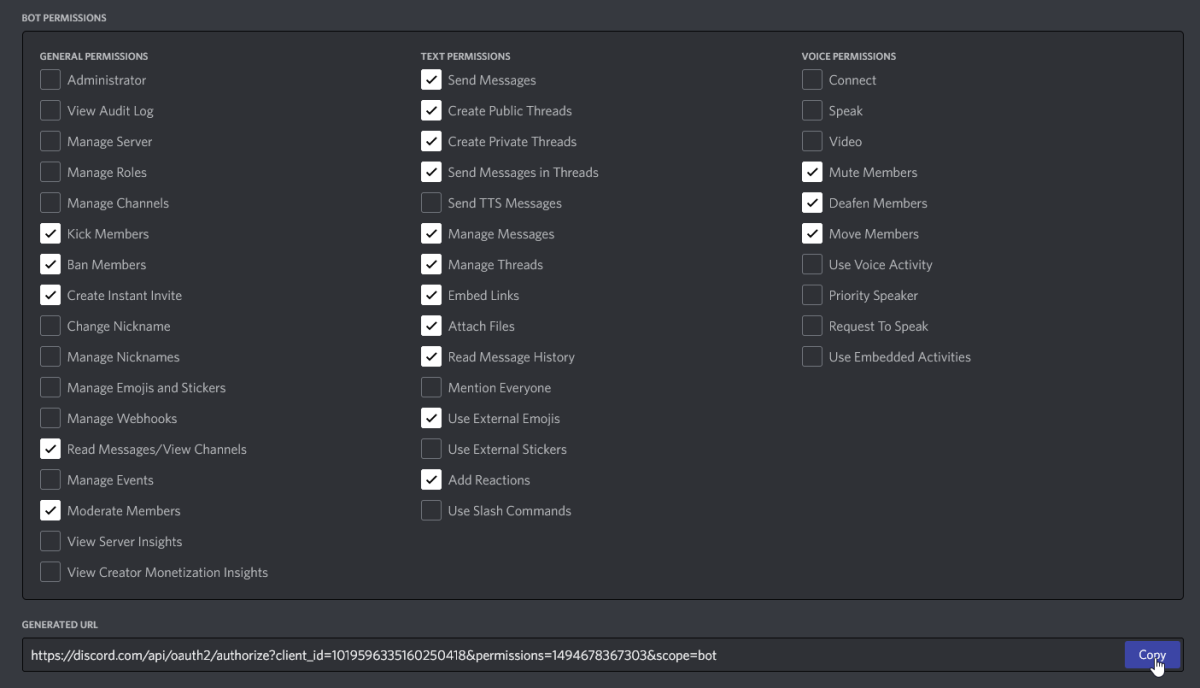Check the Connect voice permission

pos(812,79)
